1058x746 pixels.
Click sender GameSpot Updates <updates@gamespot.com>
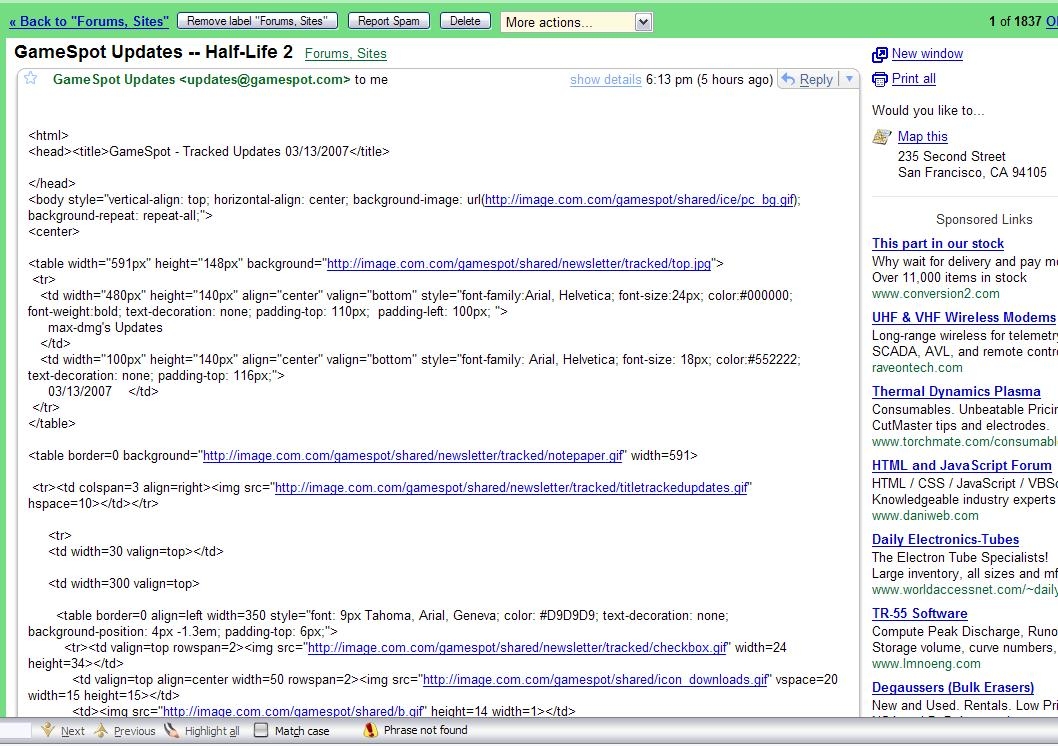[202, 80]
